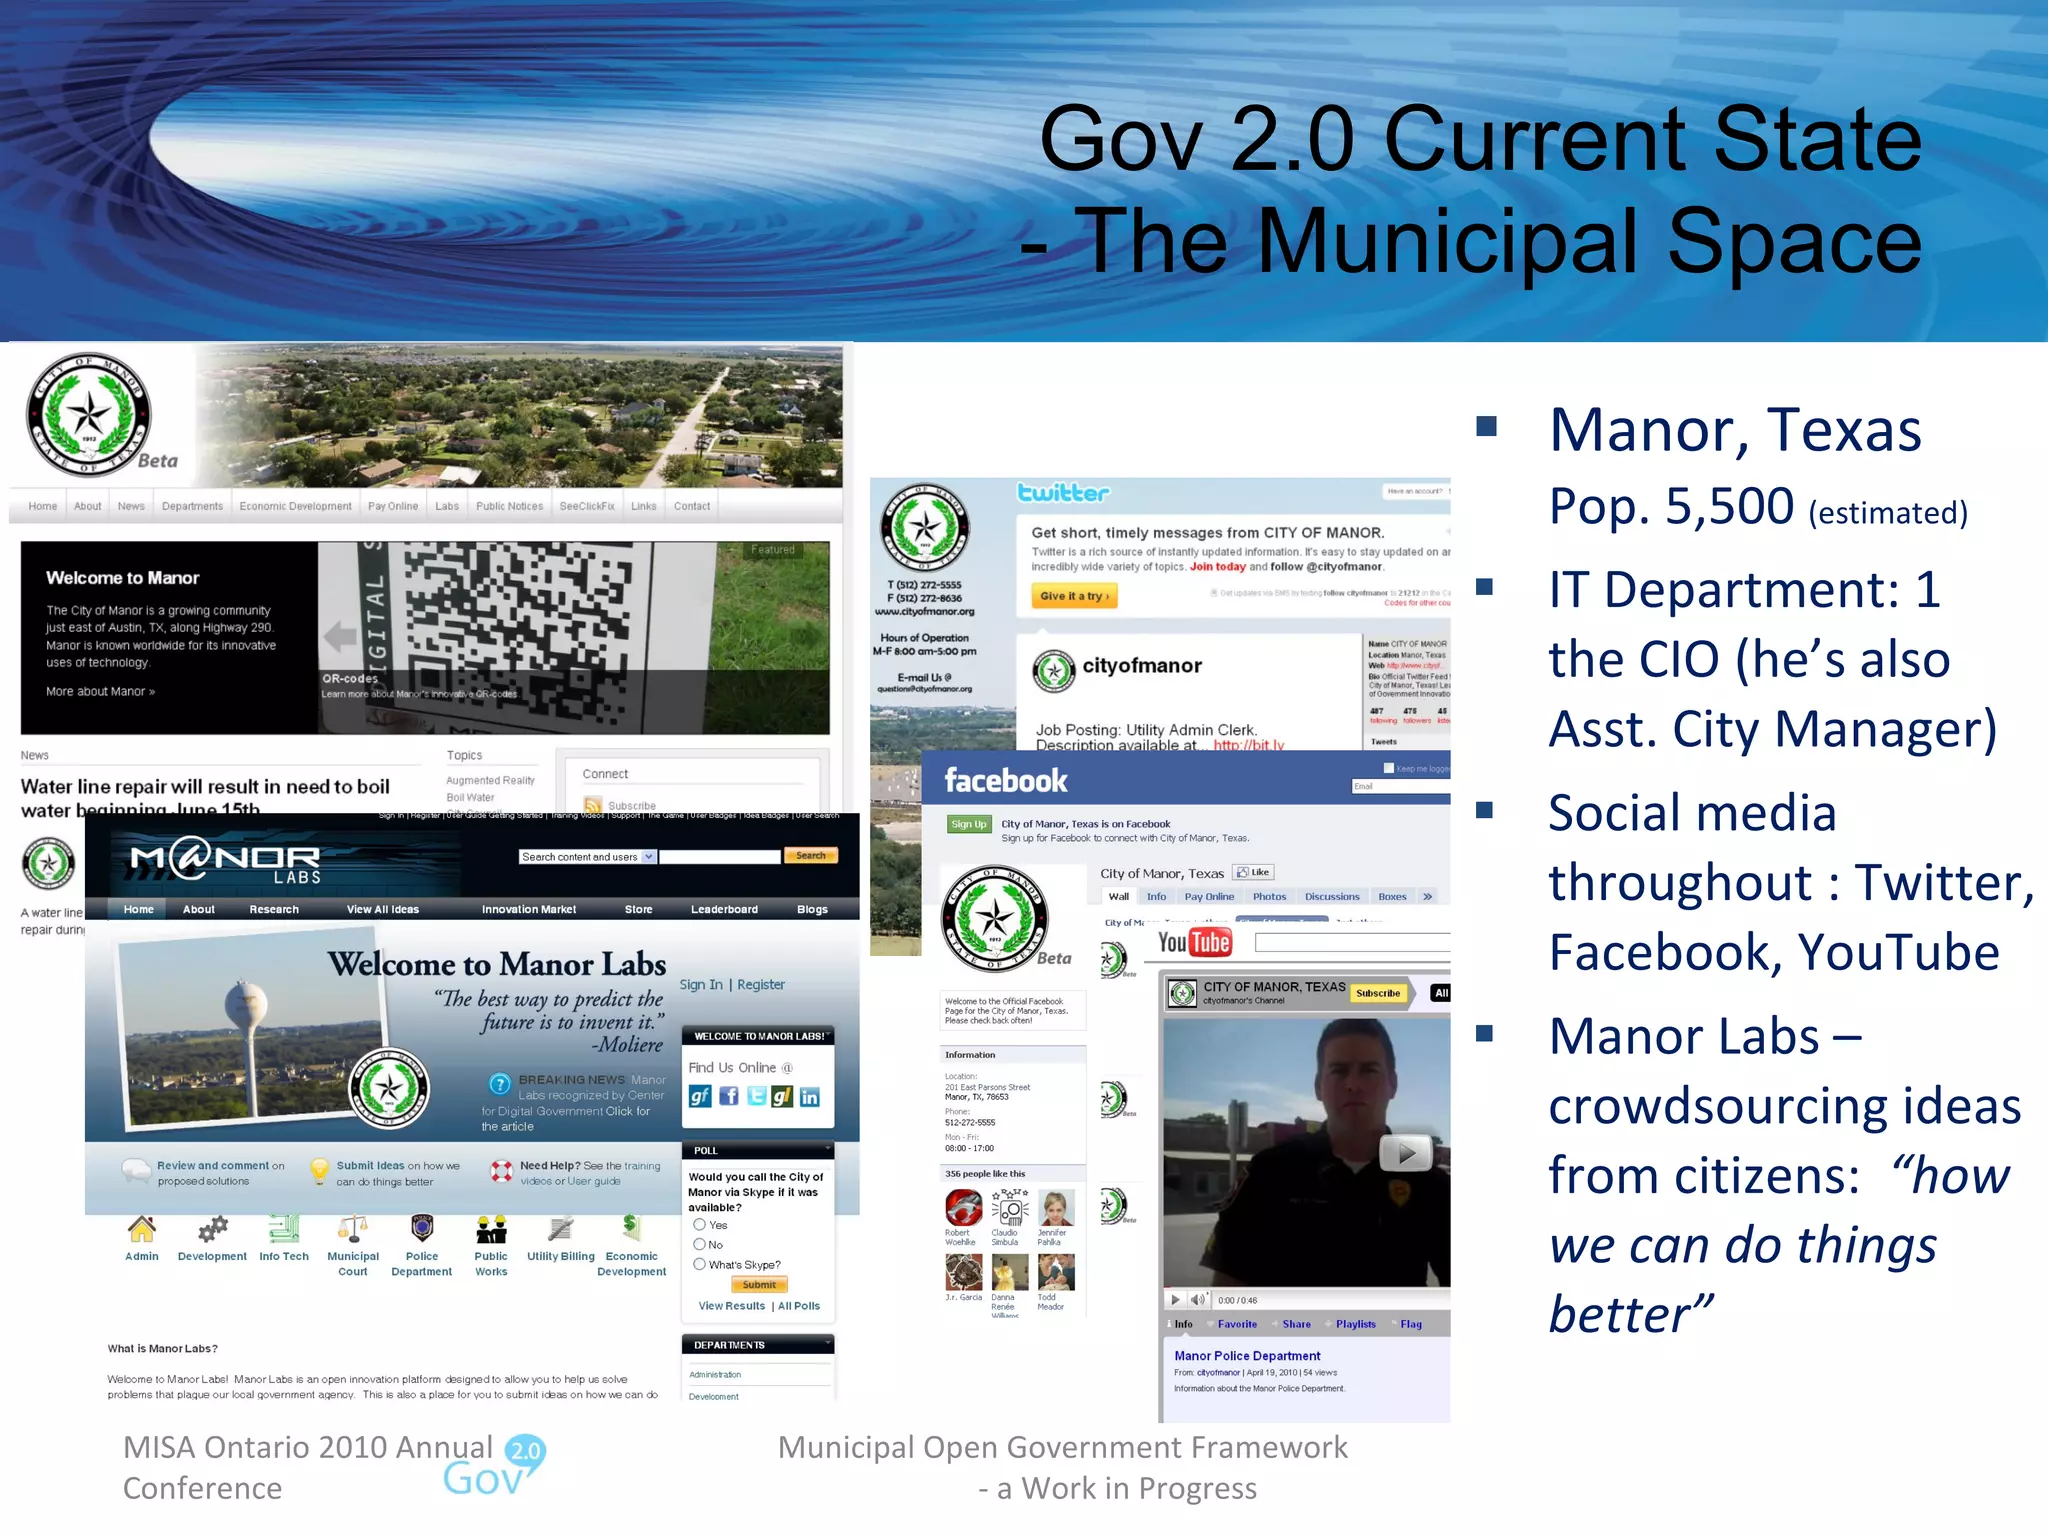Check the 'Keep me logged in' box on Facebook

1388,768
